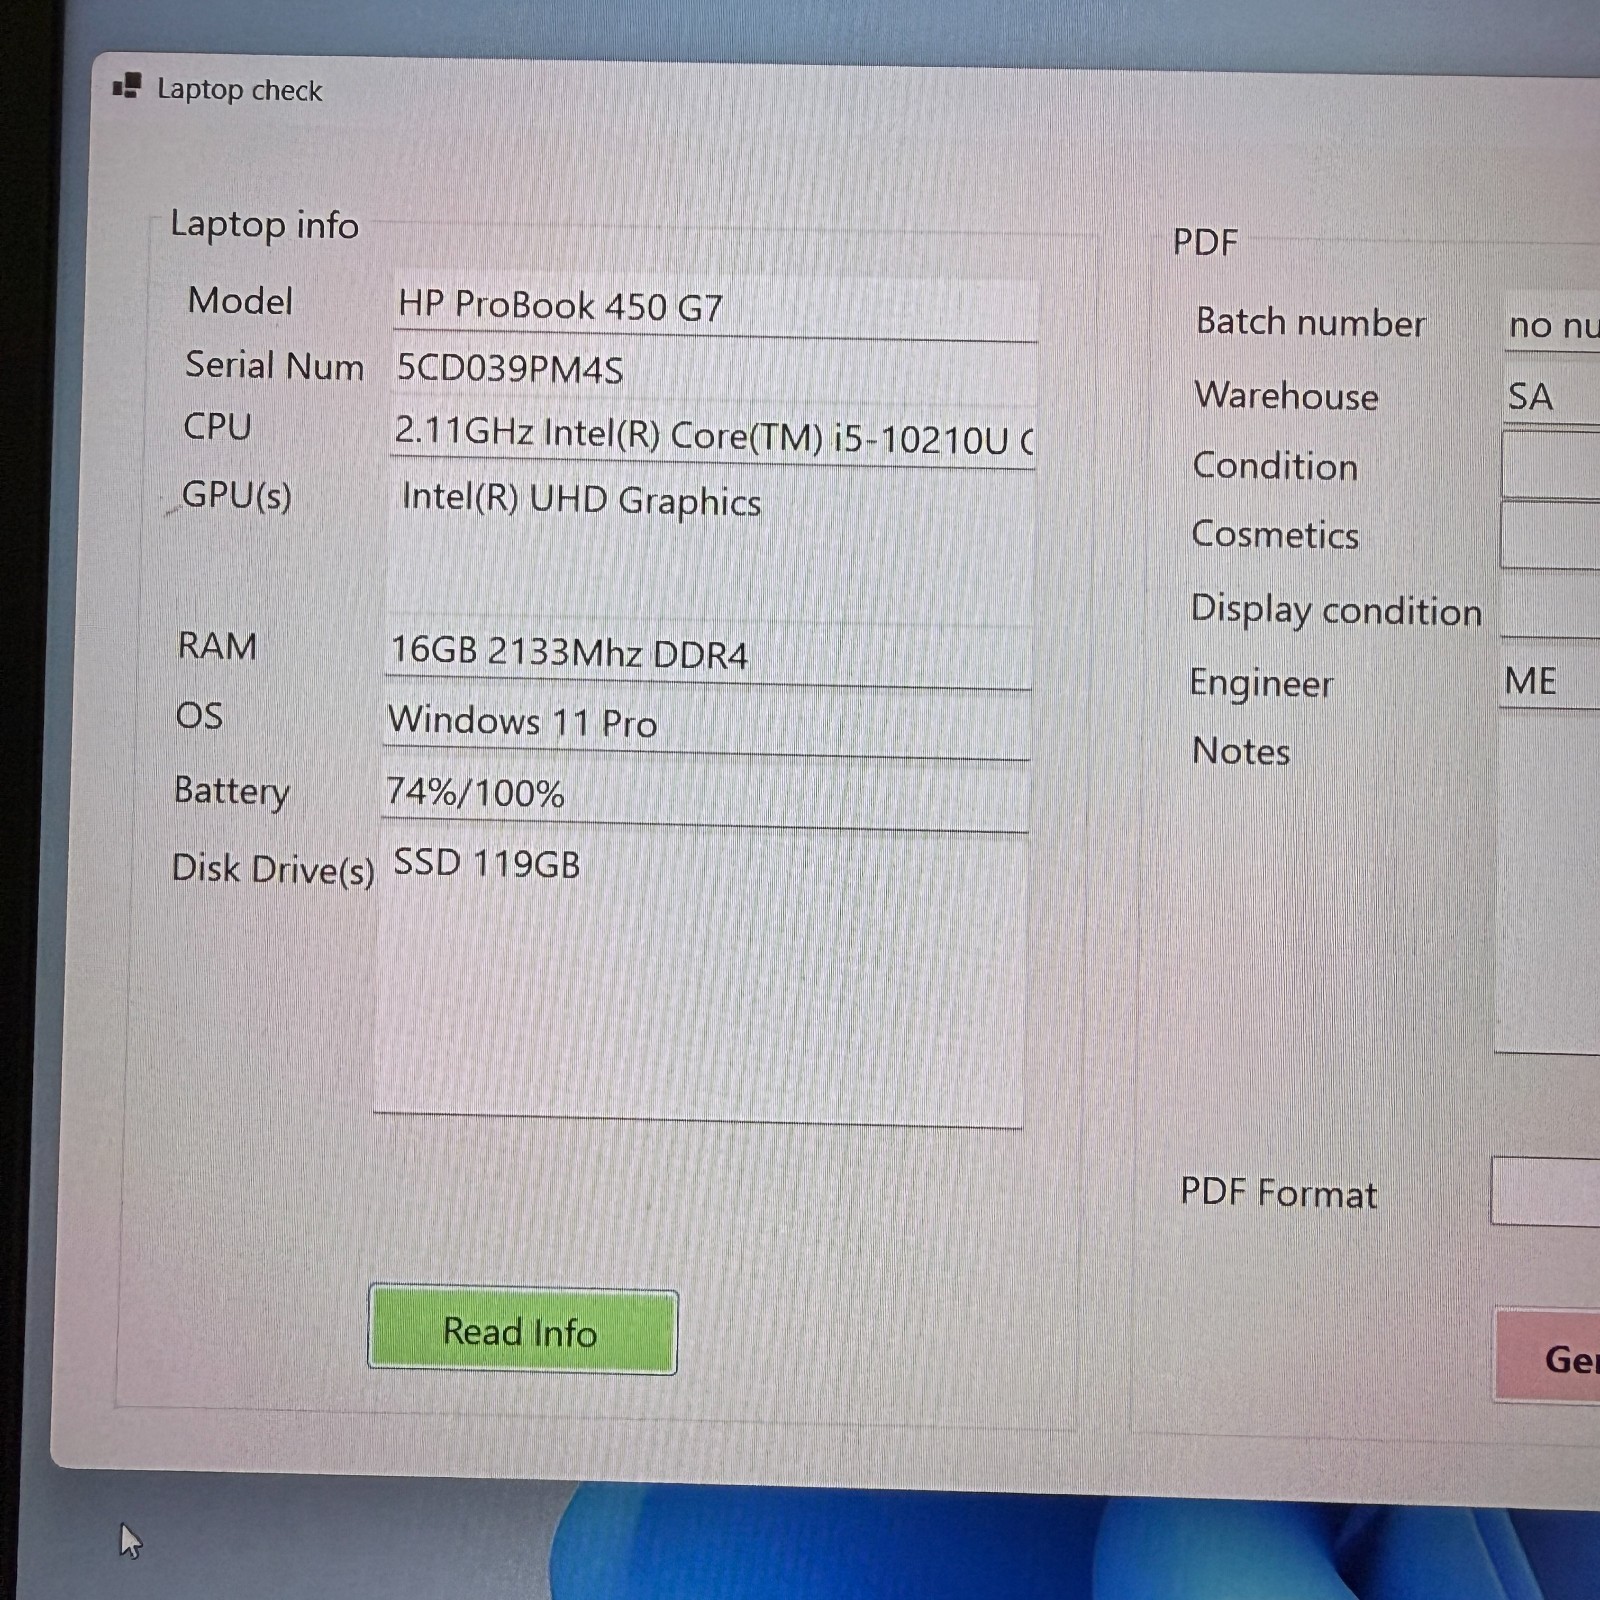Screen dimensions: 1600x1600
Task: Click the Battery label
Action: click(x=231, y=791)
